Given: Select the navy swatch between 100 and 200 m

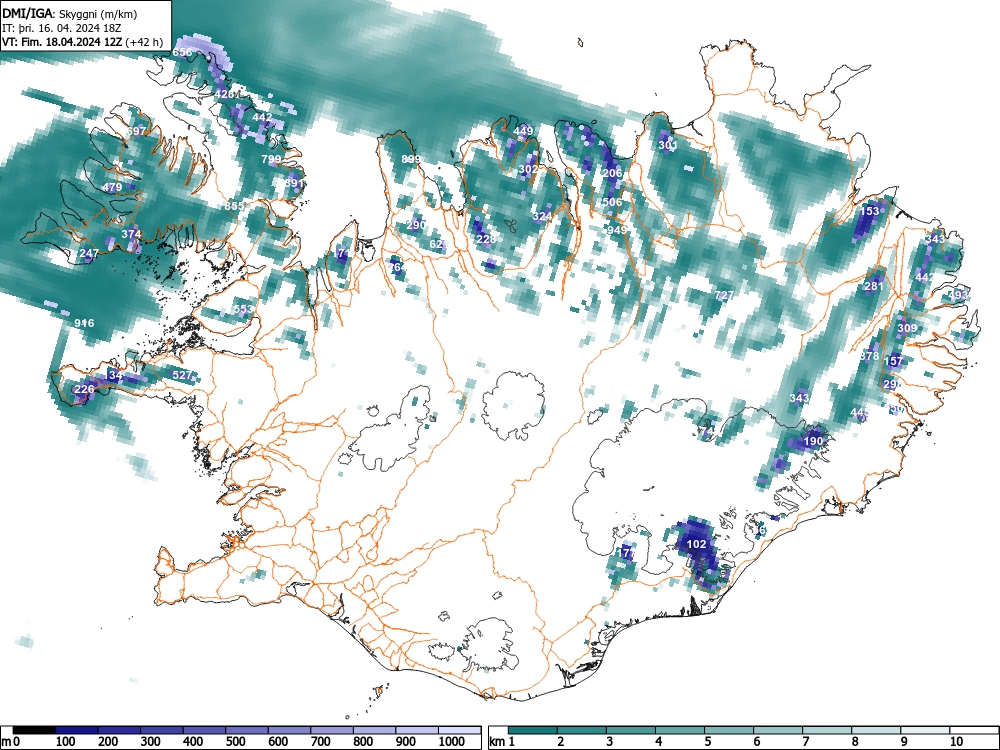Looking at the screenshot, I should (x=77, y=730).
